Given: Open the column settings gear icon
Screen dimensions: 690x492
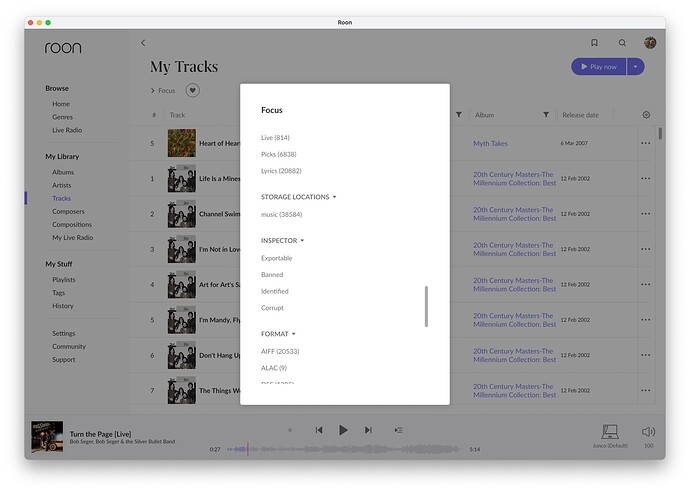Looking at the screenshot, I should [x=646, y=114].
